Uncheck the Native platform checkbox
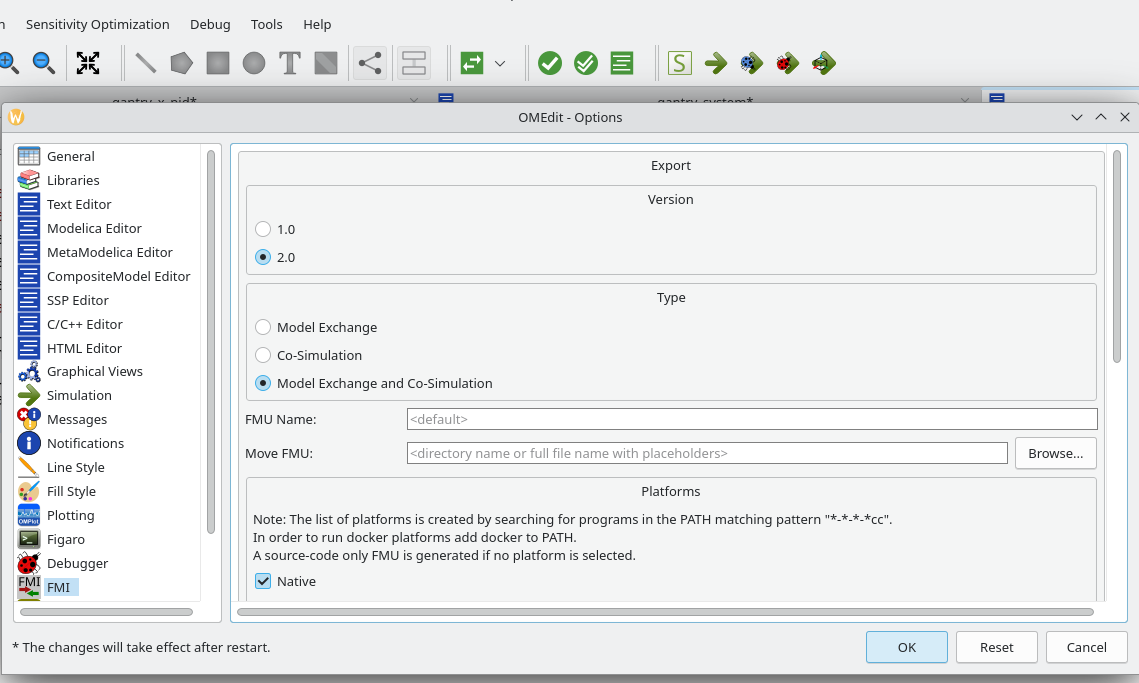1139x683 pixels. (x=263, y=581)
